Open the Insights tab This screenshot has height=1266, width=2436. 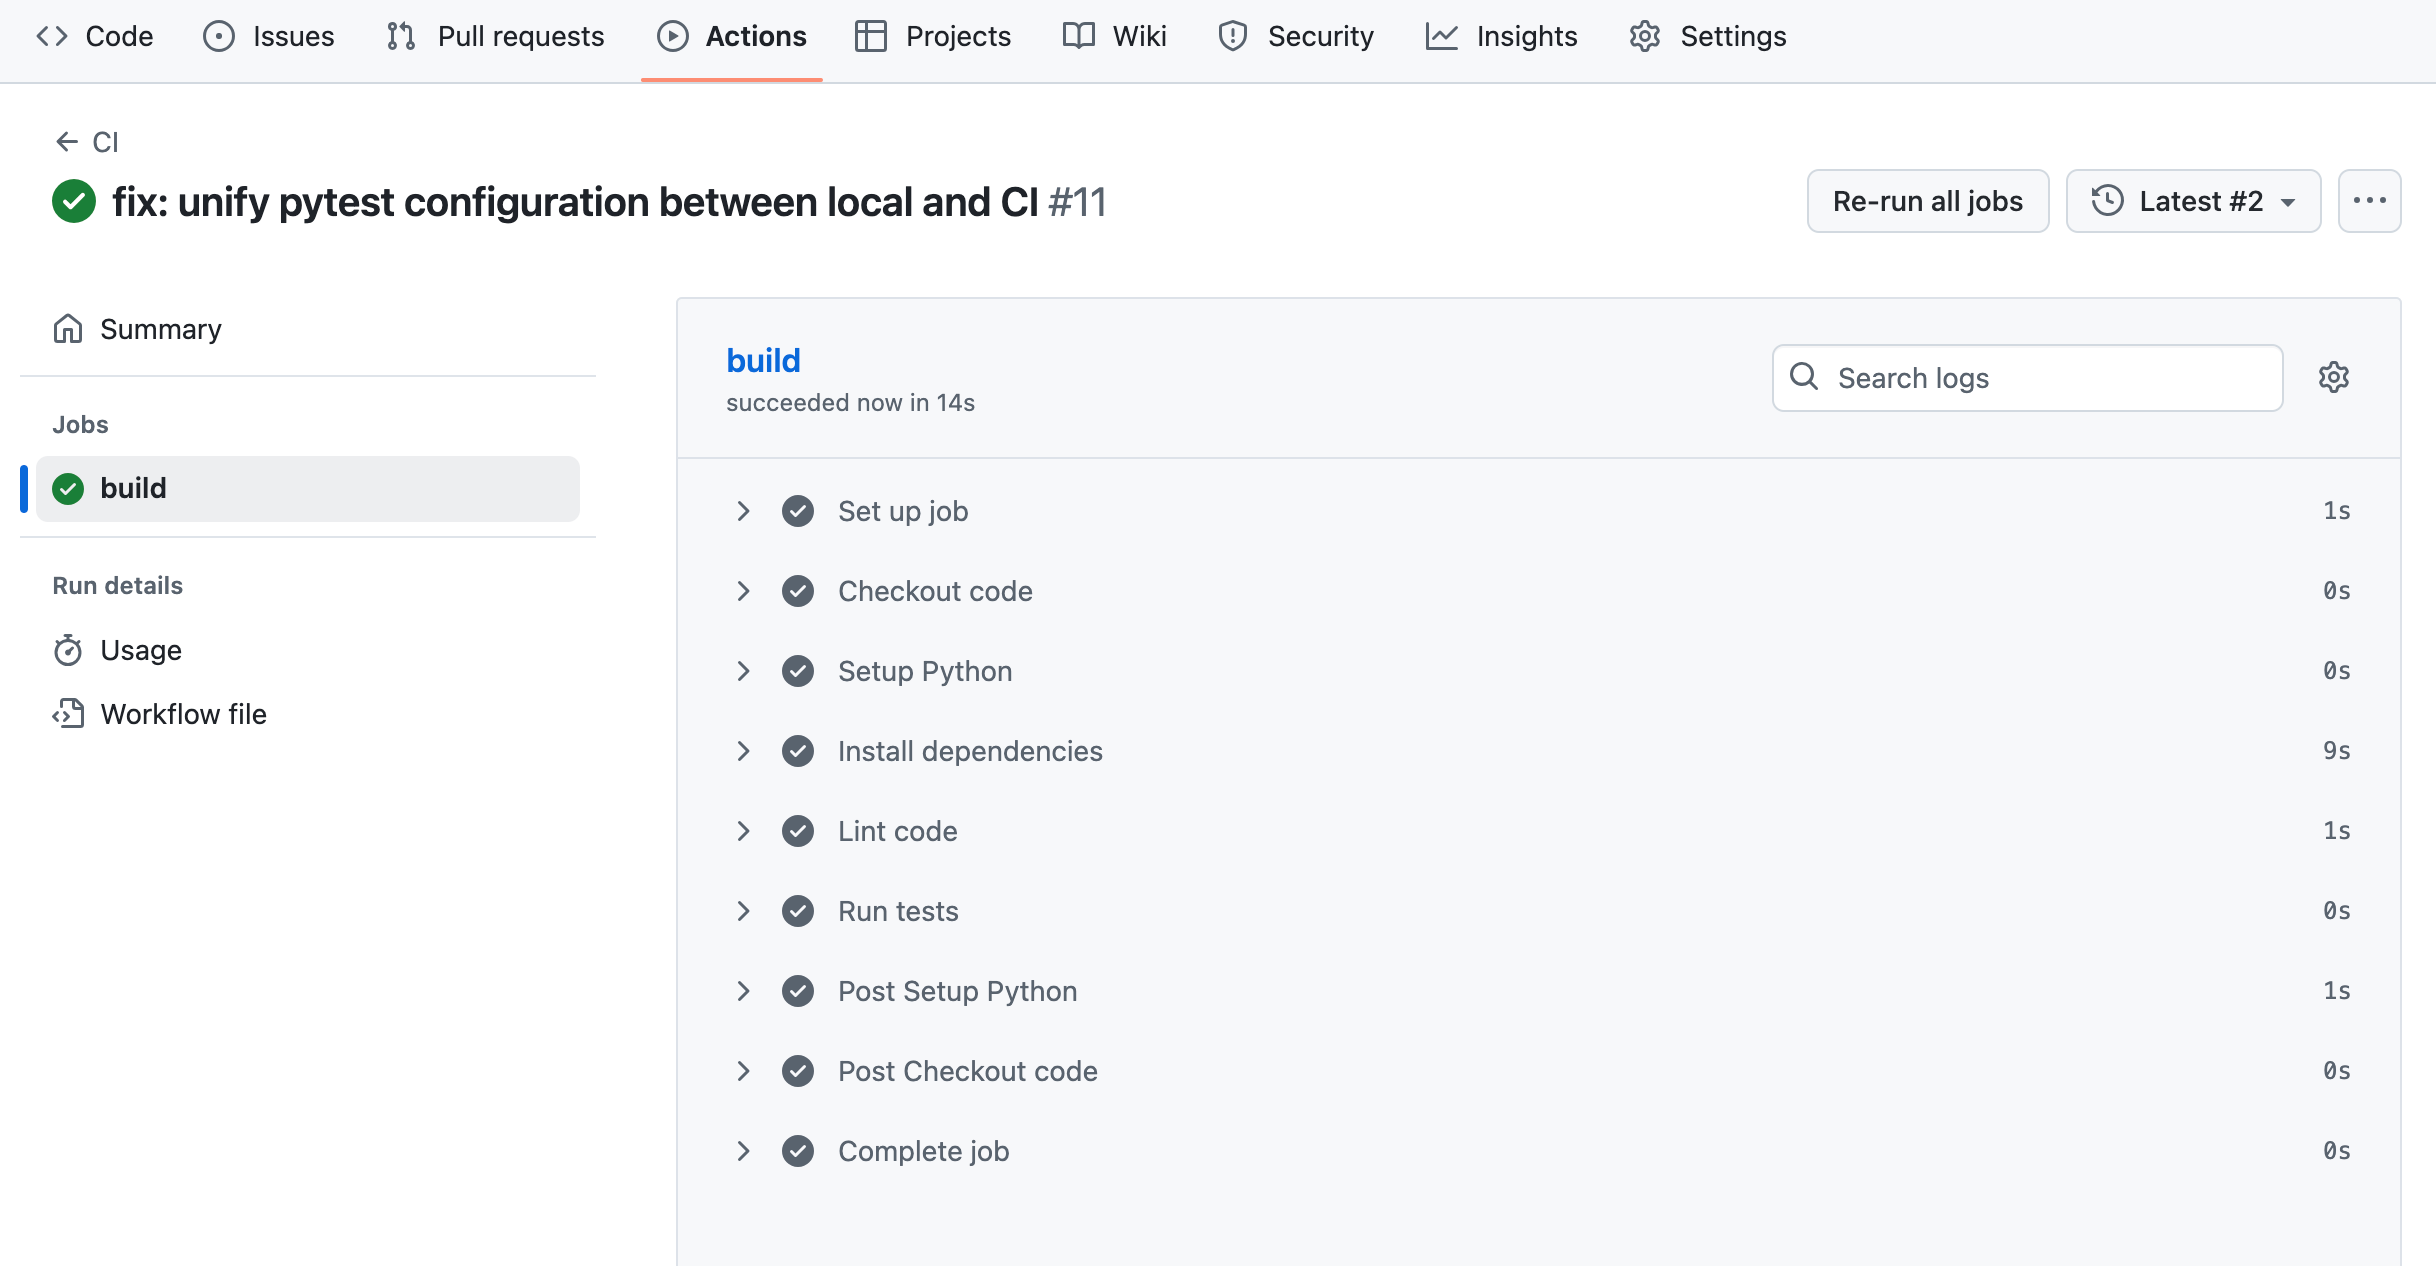tap(1502, 36)
